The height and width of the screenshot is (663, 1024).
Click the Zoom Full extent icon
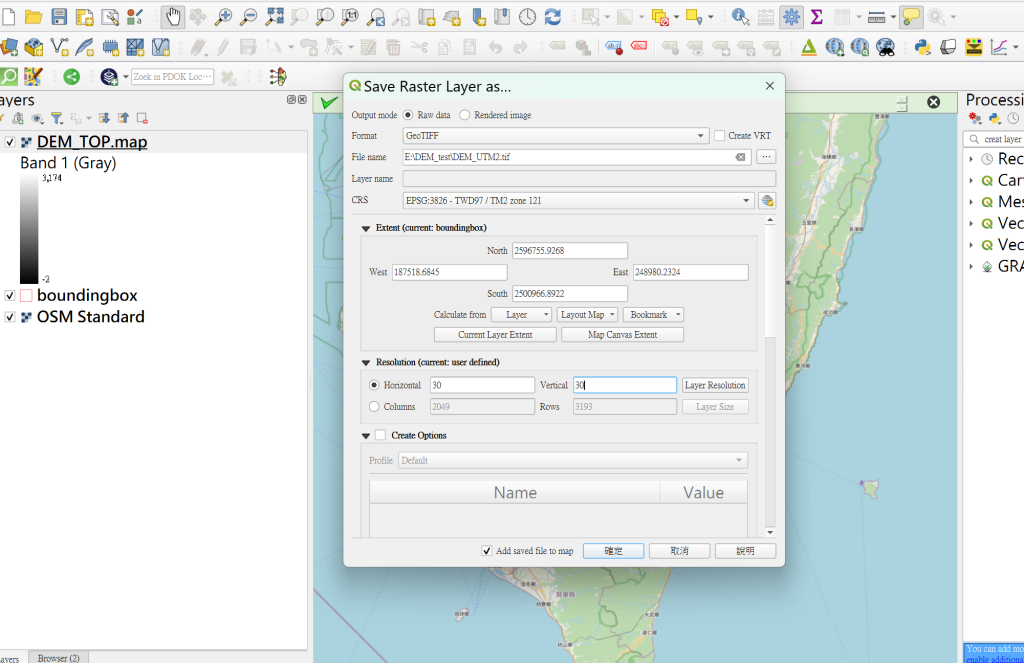[274, 17]
